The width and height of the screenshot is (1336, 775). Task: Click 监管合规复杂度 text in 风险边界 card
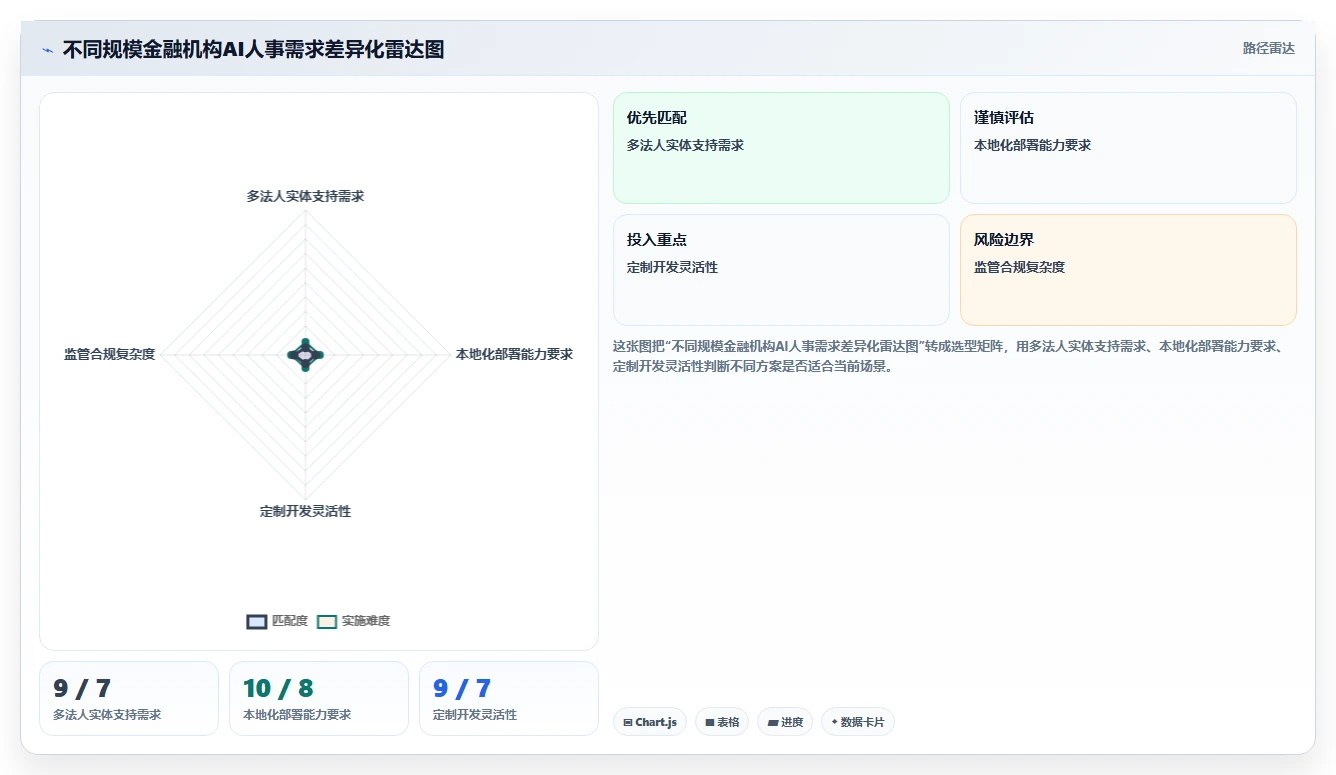[x=1019, y=267]
